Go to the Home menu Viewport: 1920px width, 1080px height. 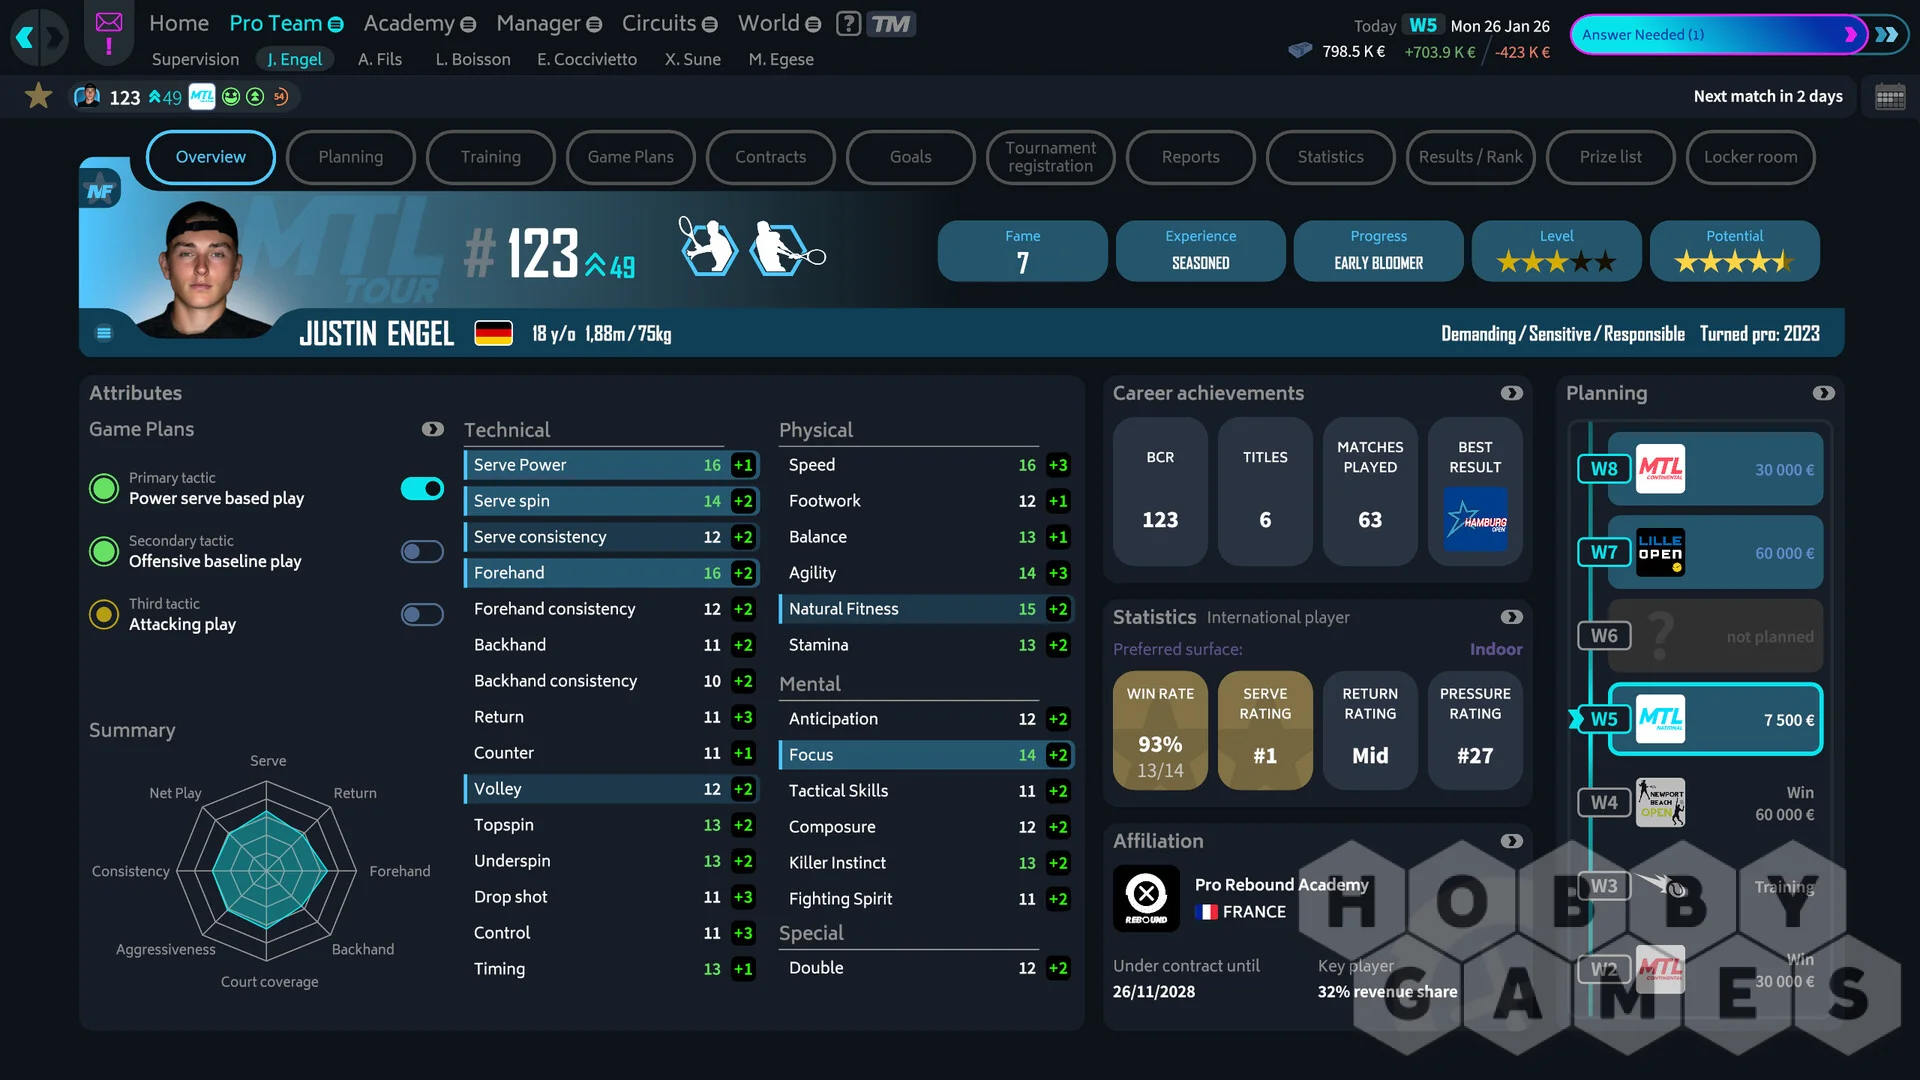tap(179, 23)
